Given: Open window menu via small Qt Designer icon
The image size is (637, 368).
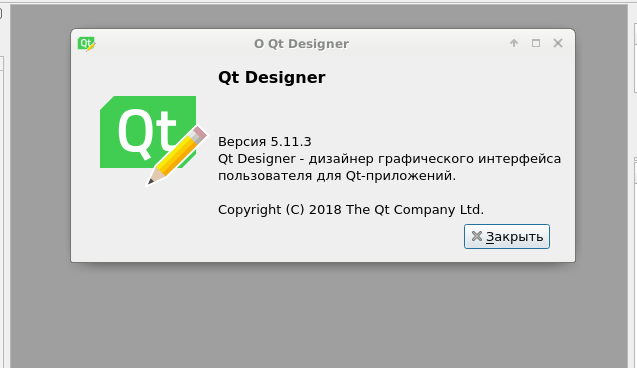Looking at the screenshot, I should click(x=87, y=43).
